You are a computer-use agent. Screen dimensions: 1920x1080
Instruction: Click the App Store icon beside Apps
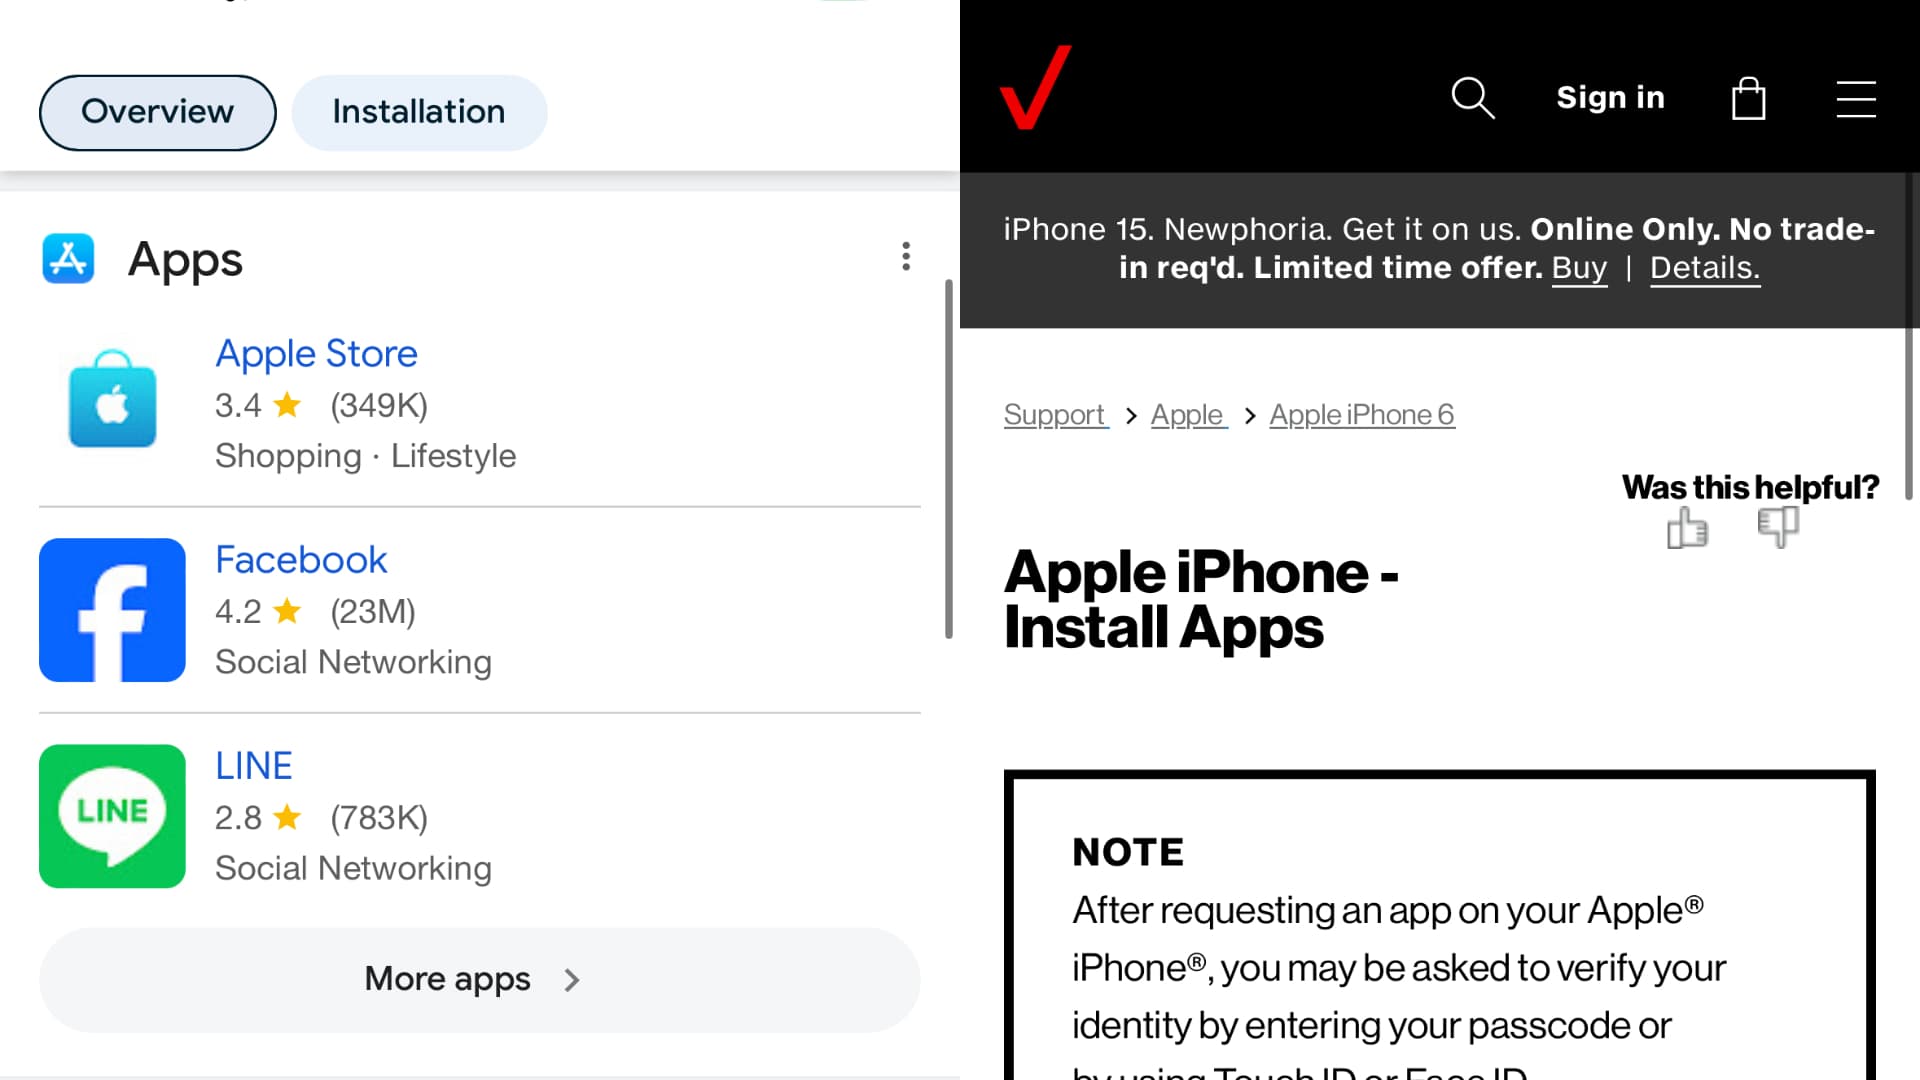coord(68,258)
